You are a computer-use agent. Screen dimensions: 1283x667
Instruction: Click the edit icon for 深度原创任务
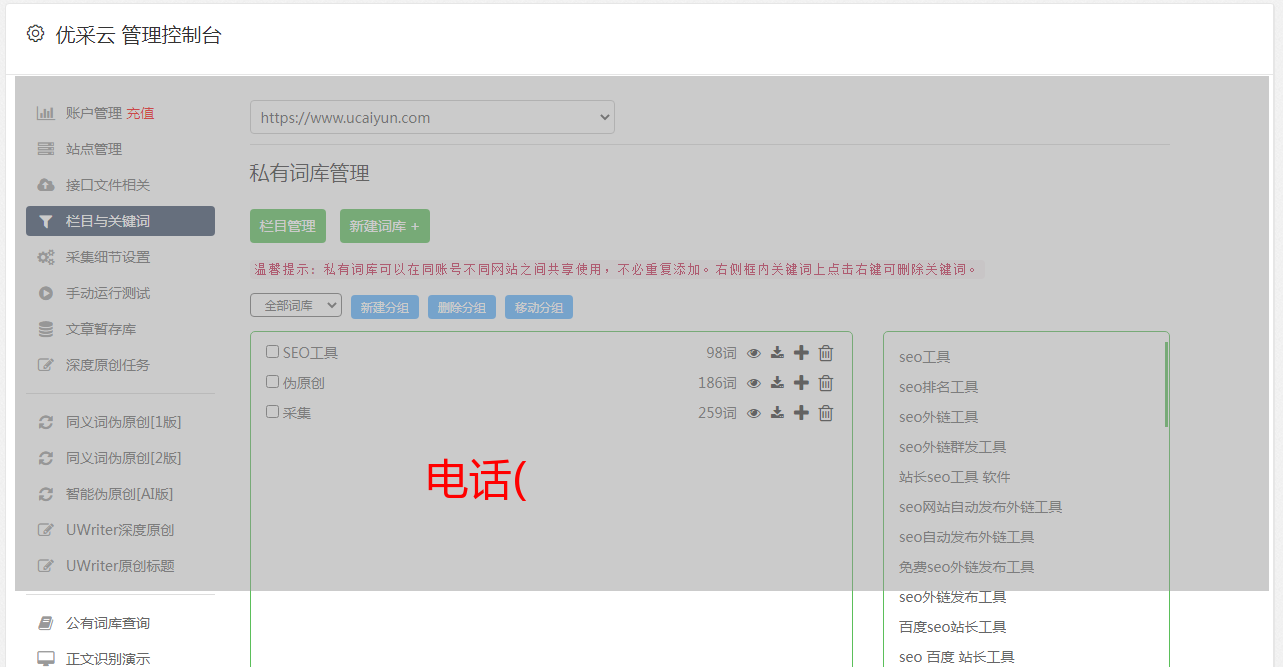[45, 365]
